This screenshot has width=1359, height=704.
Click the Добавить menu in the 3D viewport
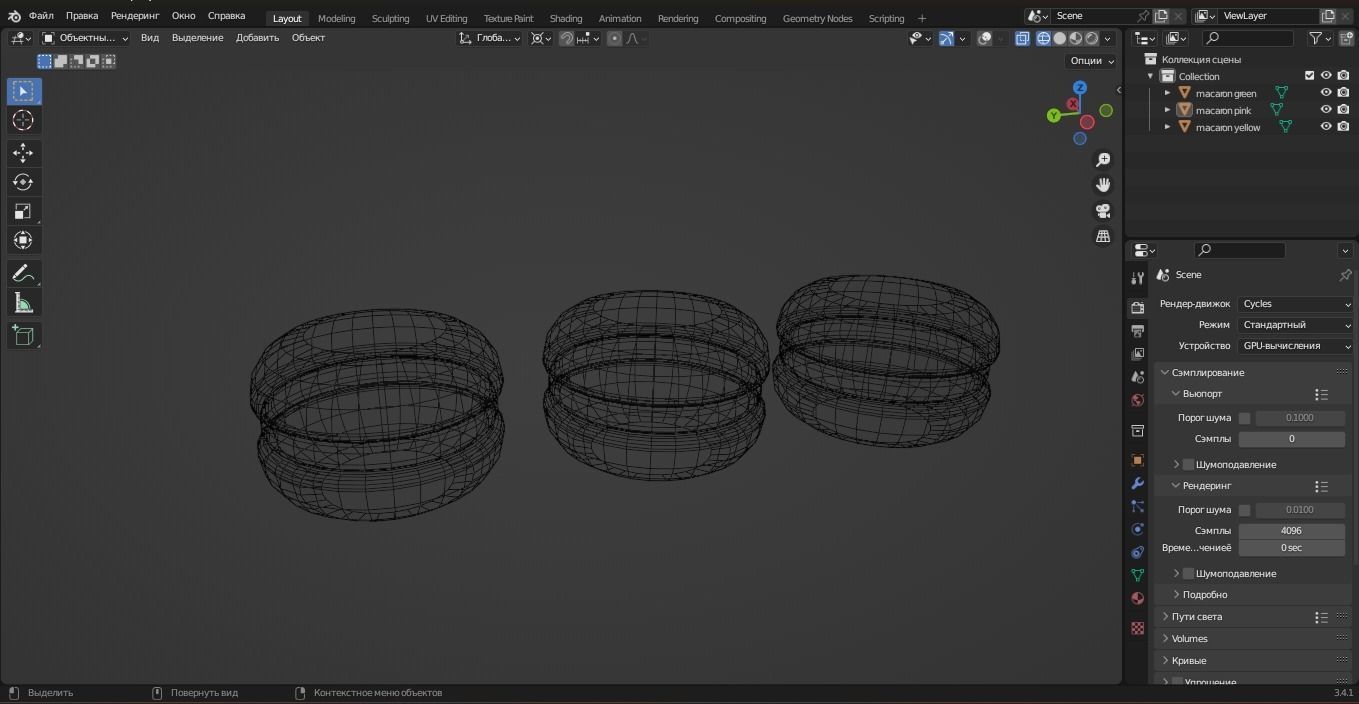coord(256,37)
